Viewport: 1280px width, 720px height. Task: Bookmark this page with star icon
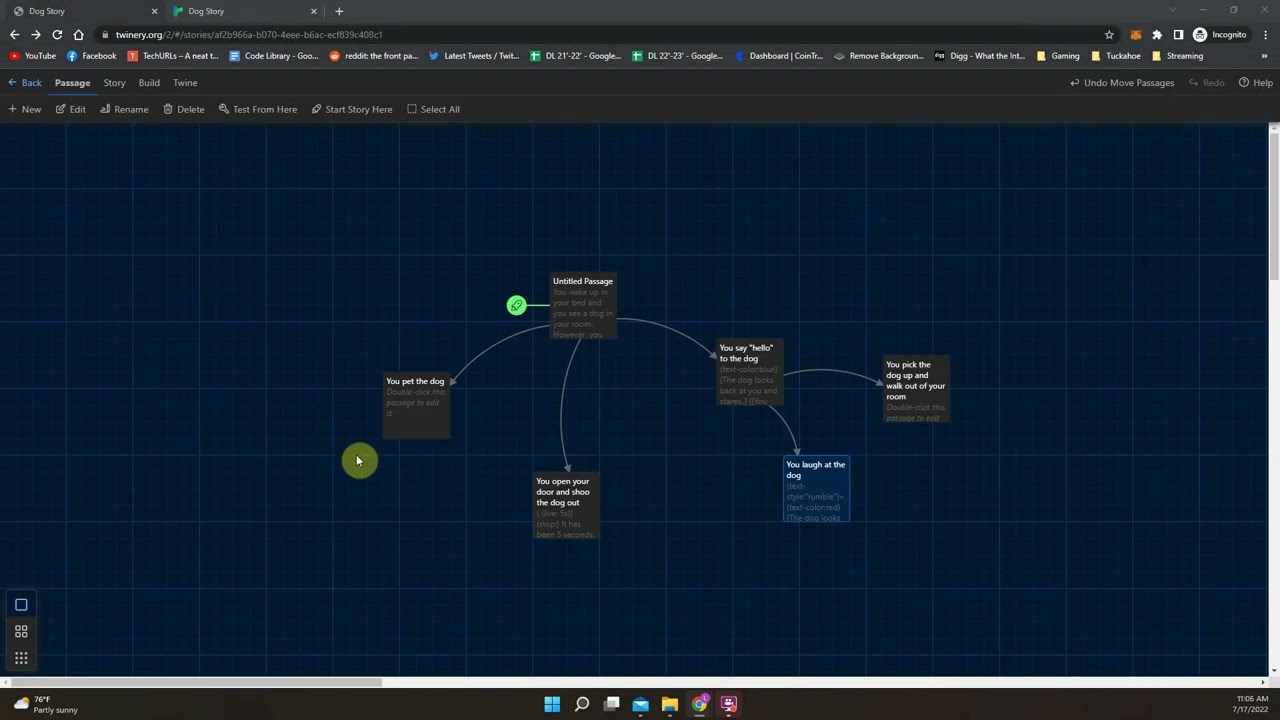pyautogui.click(x=1109, y=34)
